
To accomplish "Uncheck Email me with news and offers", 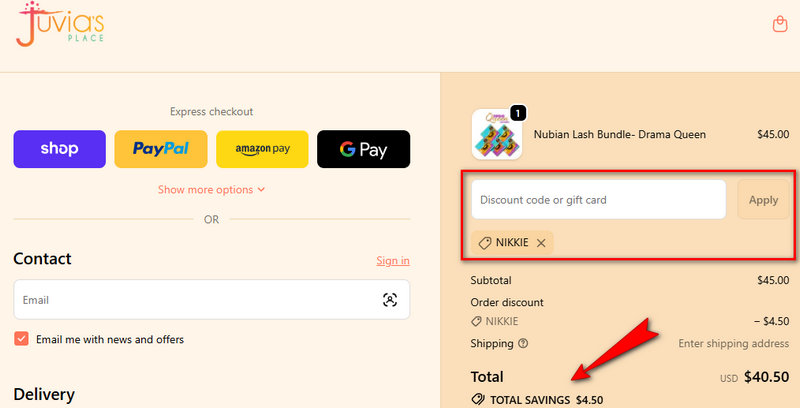I will coord(21,339).
